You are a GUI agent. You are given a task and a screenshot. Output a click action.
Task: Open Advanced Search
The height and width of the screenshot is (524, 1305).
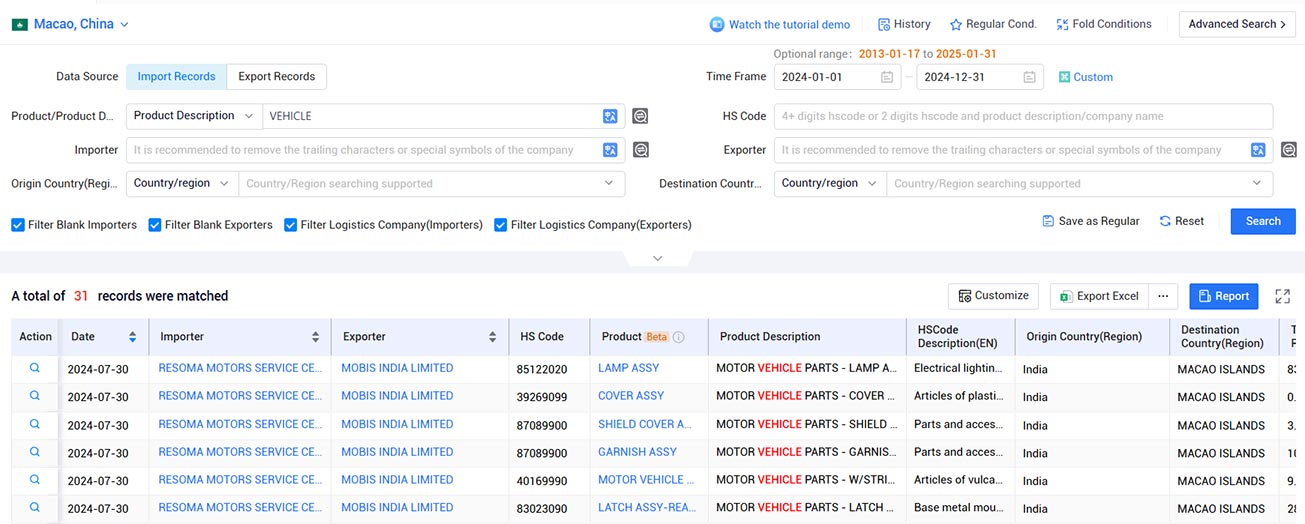click(x=1237, y=24)
